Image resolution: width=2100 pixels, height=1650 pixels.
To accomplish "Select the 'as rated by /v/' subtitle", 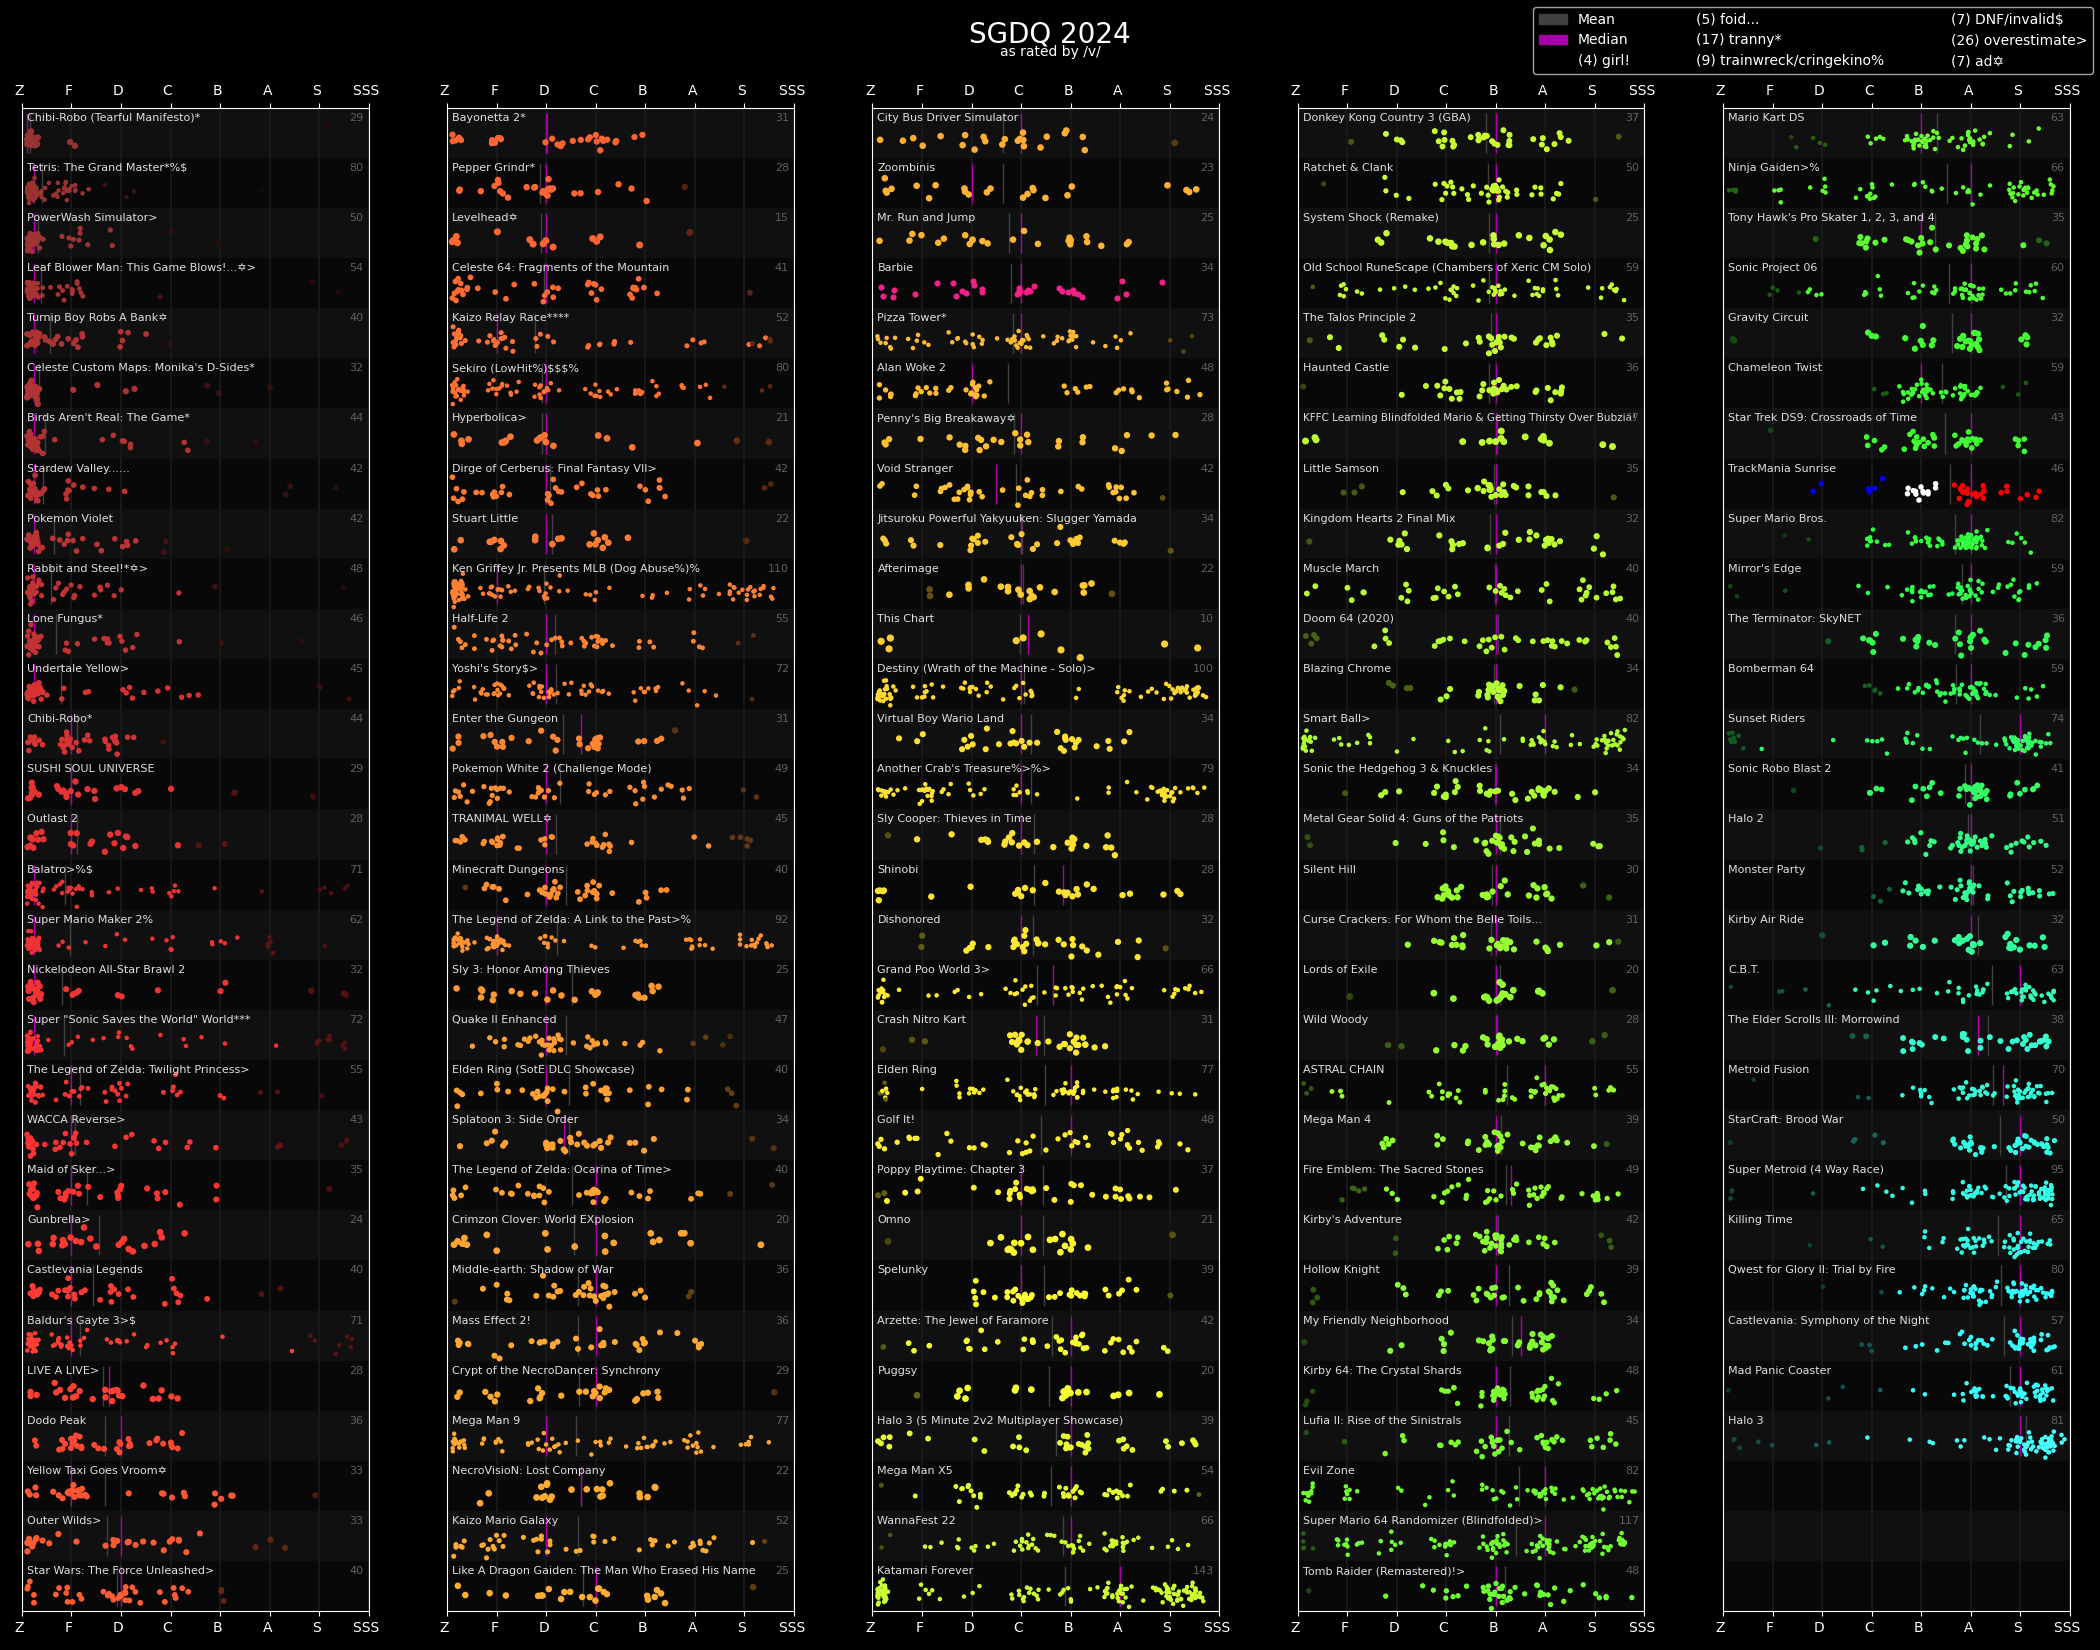I will [x=1049, y=52].
